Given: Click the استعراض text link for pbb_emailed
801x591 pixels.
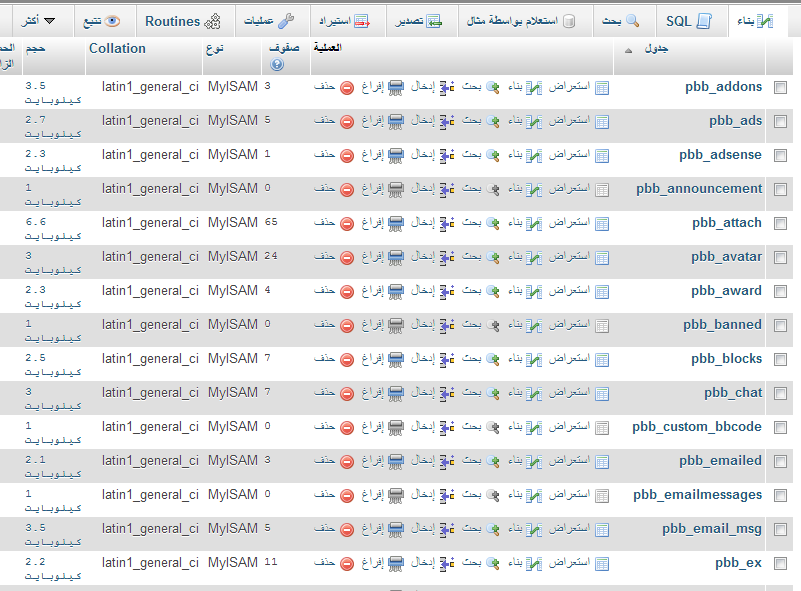Looking at the screenshot, I should click(x=569, y=460).
